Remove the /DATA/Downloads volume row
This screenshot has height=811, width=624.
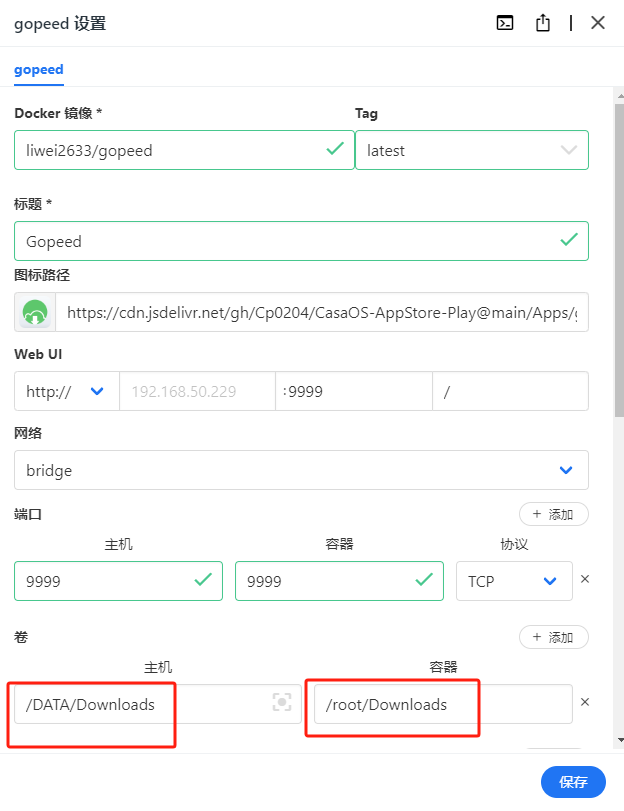click(x=585, y=702)
